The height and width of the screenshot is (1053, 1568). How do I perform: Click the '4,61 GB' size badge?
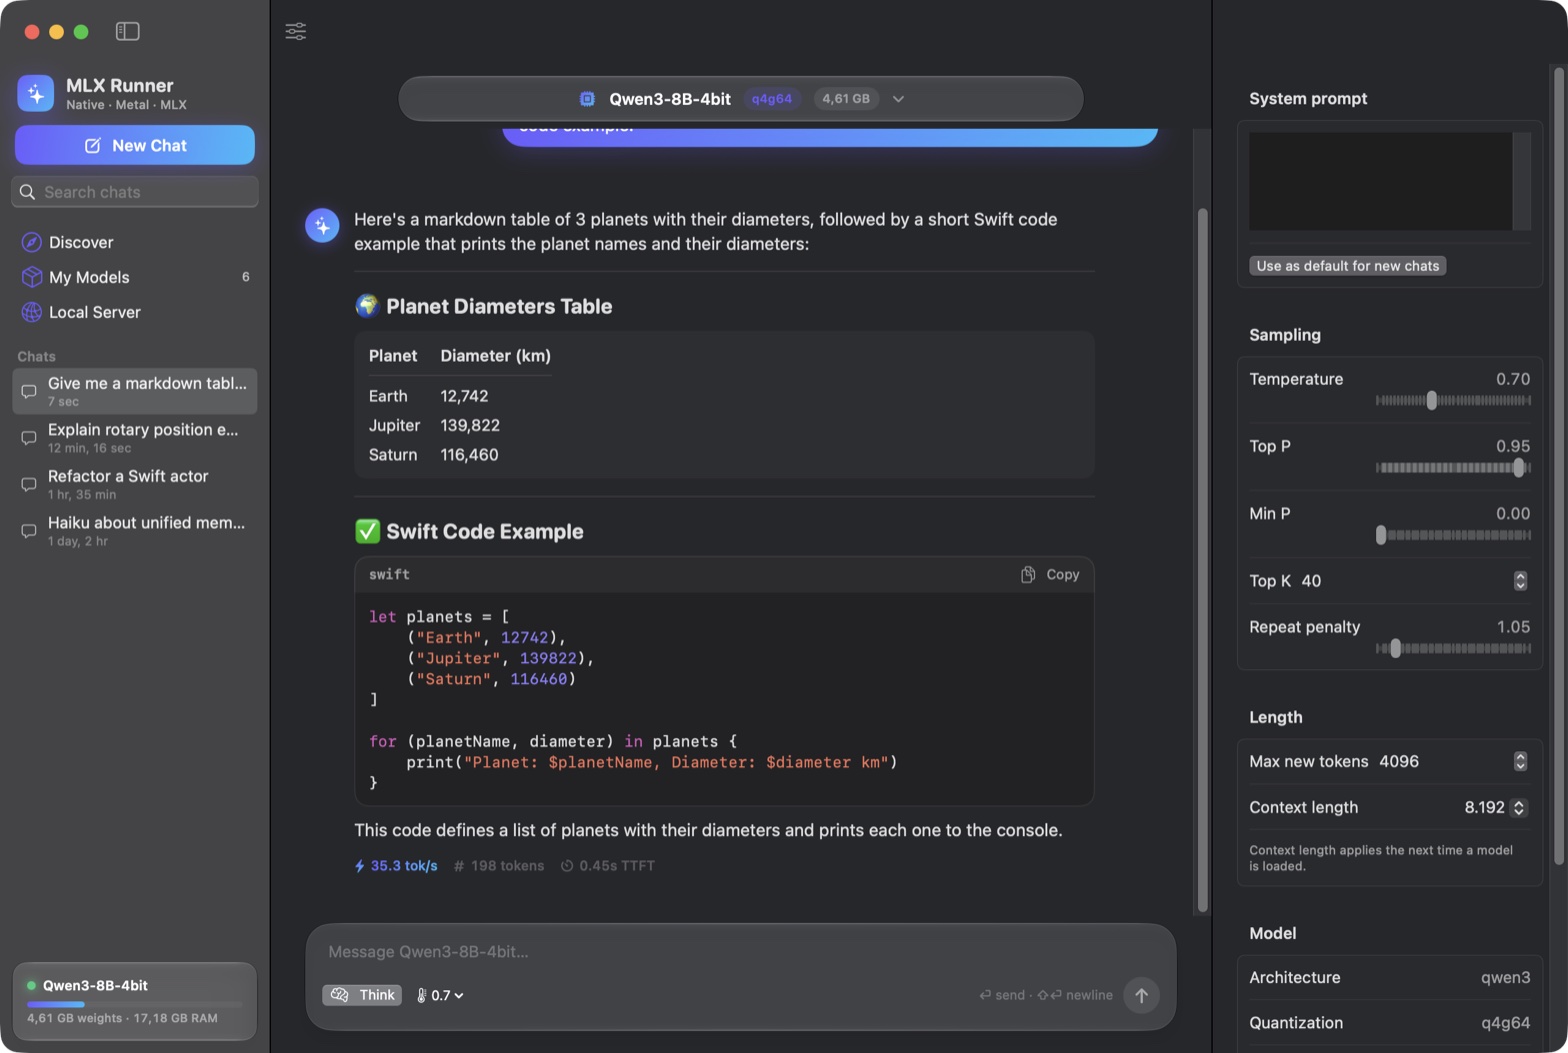[846, 99]
